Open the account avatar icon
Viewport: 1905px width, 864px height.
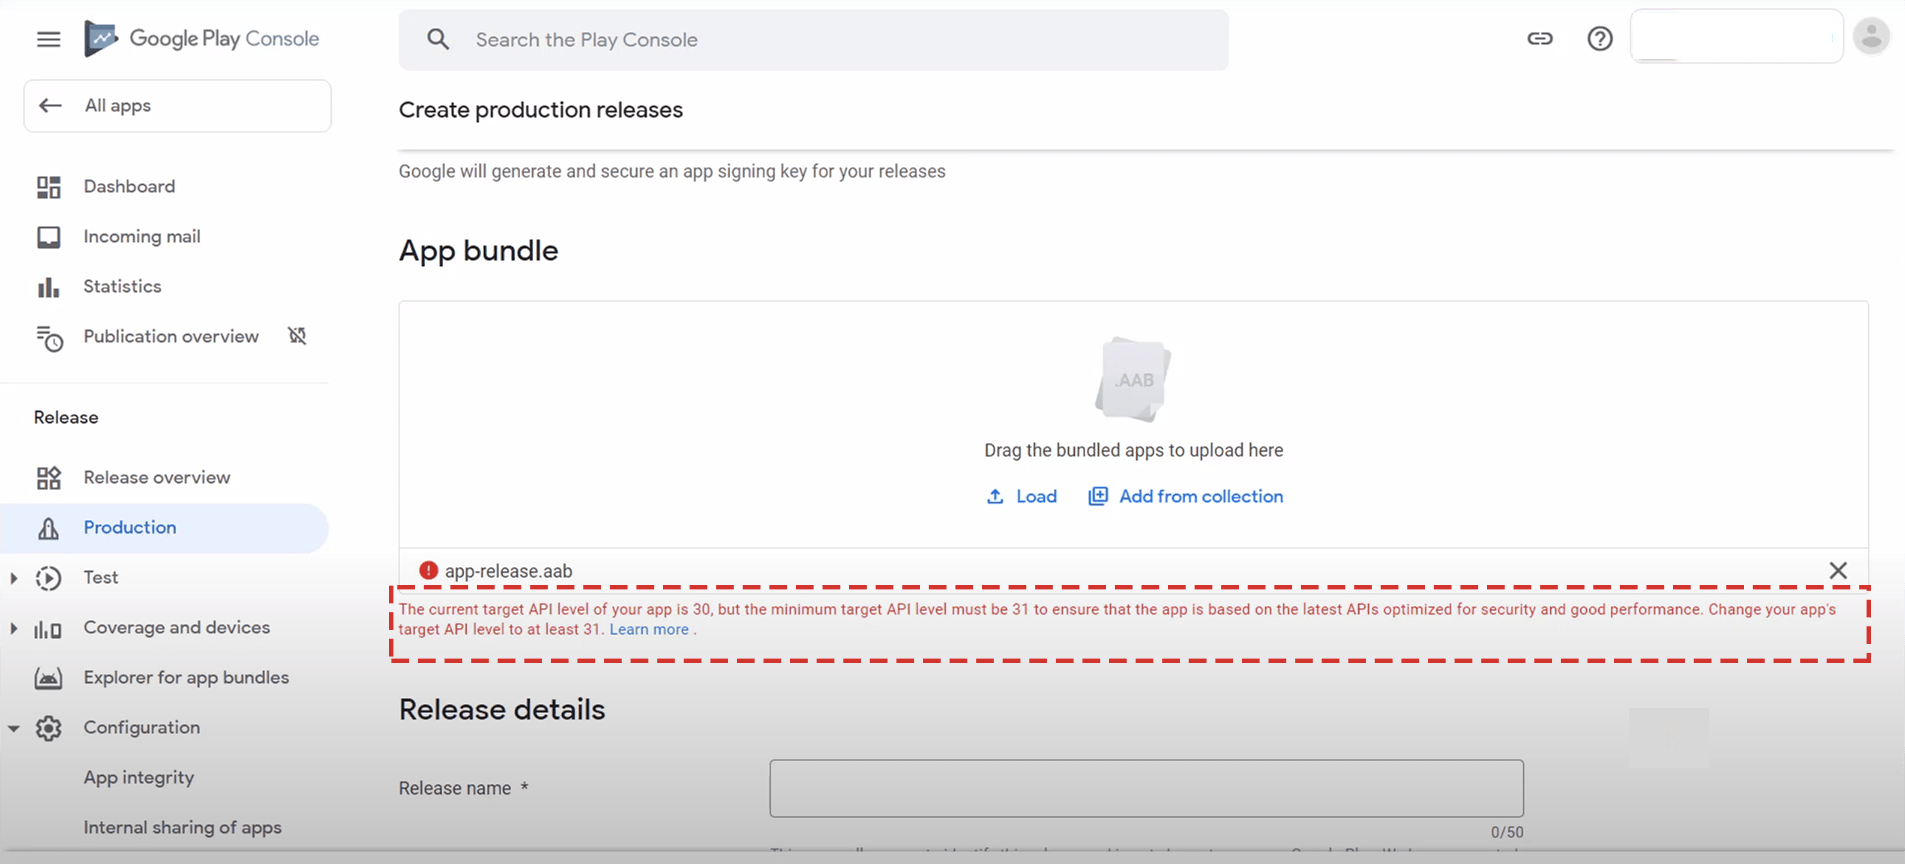[x=1871, y=36]
